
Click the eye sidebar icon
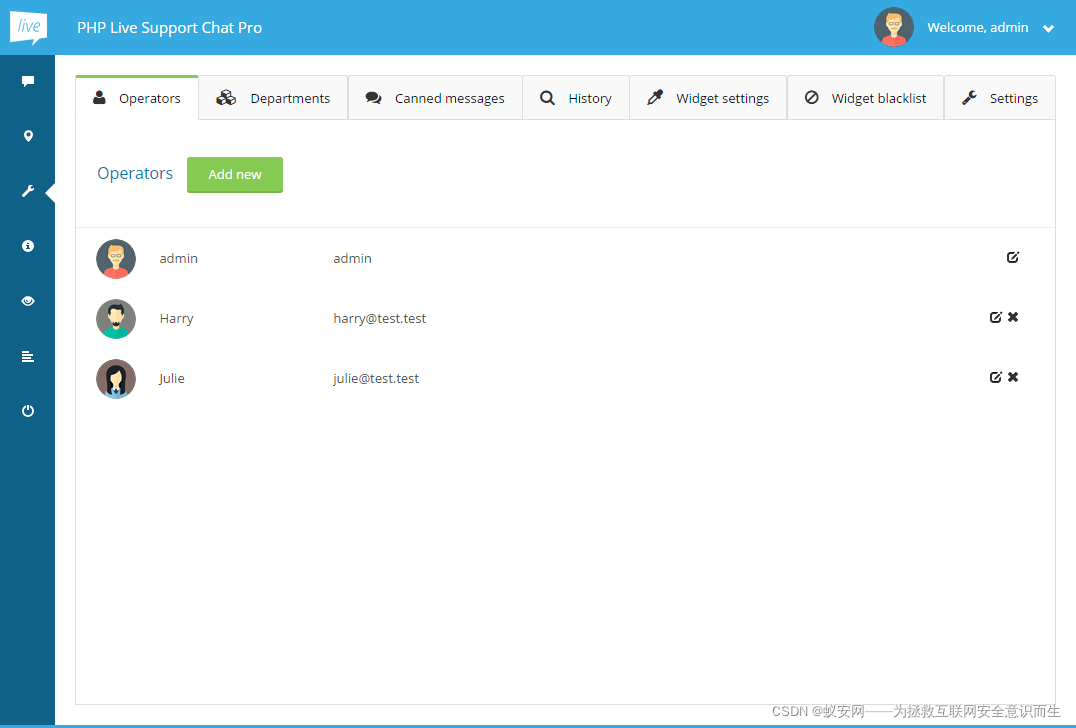[28, 301]
